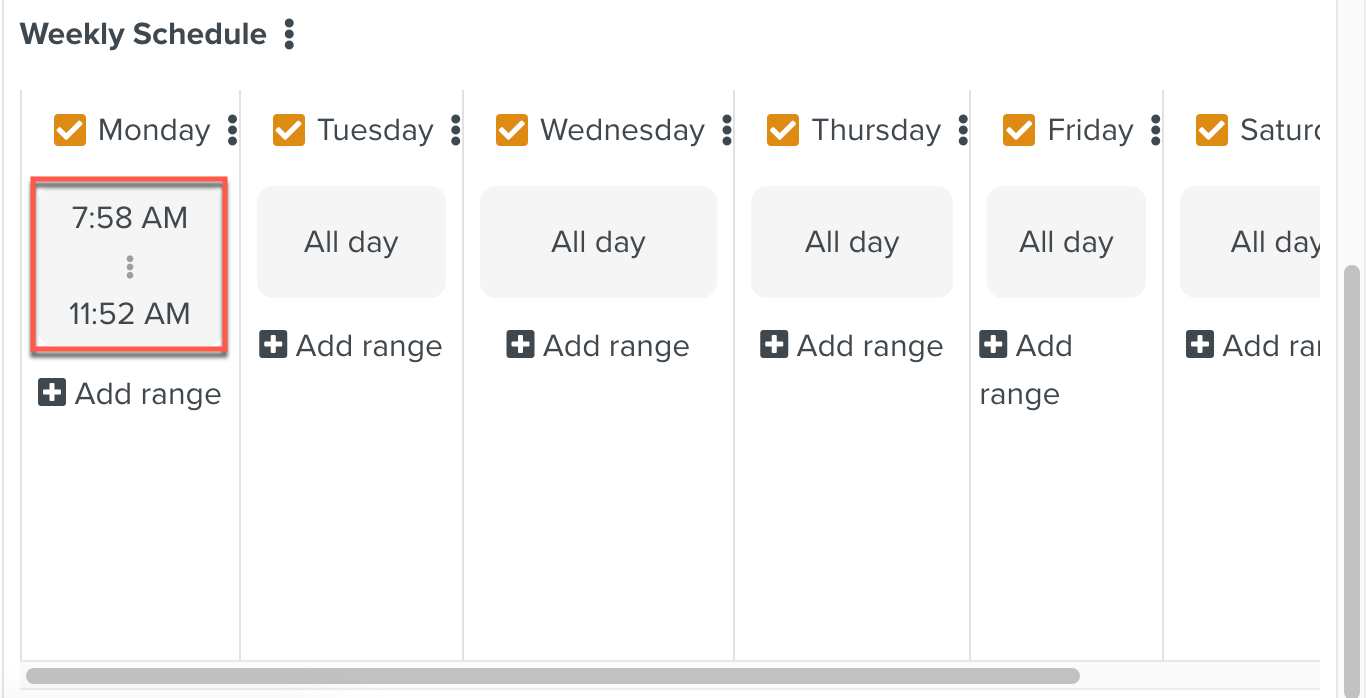Select Thursday's All day range

[852, 242]
